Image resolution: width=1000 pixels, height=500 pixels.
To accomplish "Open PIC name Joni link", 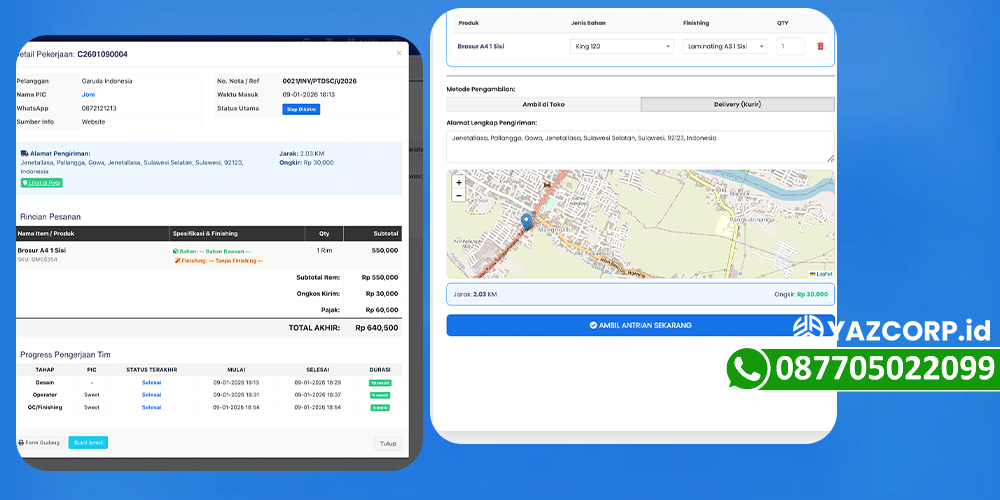I will (89, 94).
